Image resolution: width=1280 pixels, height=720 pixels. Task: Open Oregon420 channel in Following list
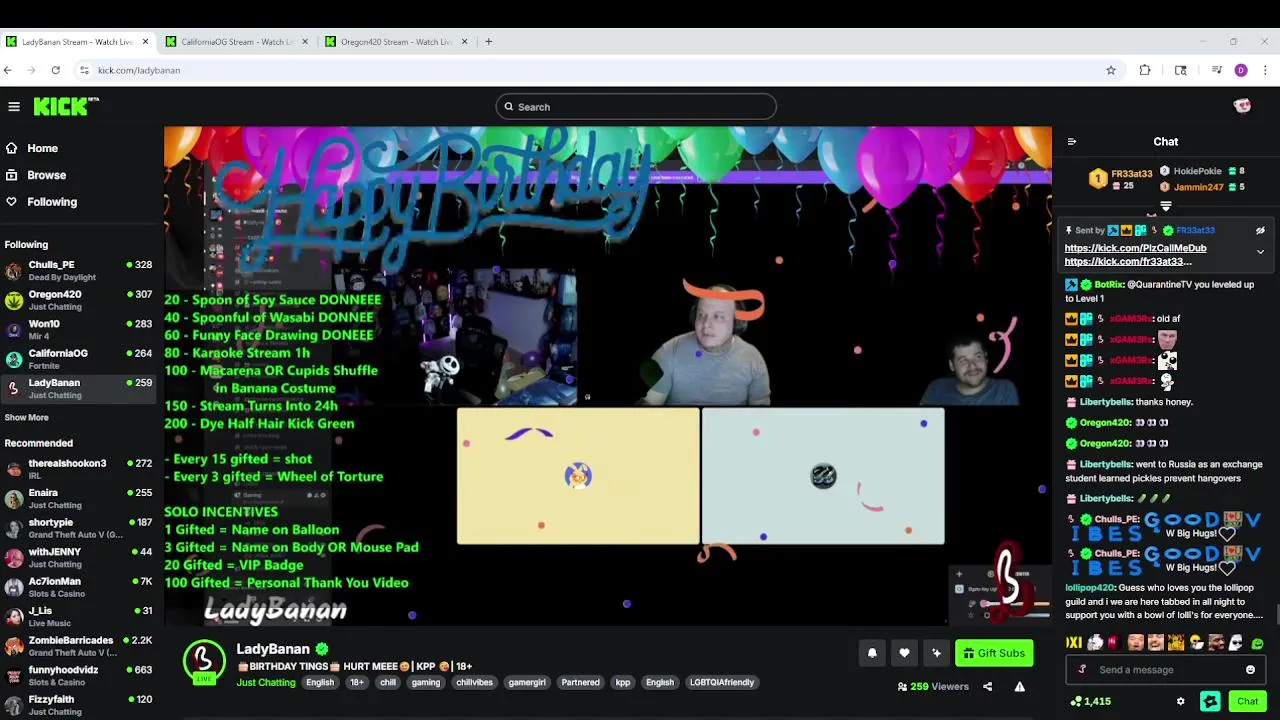[x=80, y=300]
